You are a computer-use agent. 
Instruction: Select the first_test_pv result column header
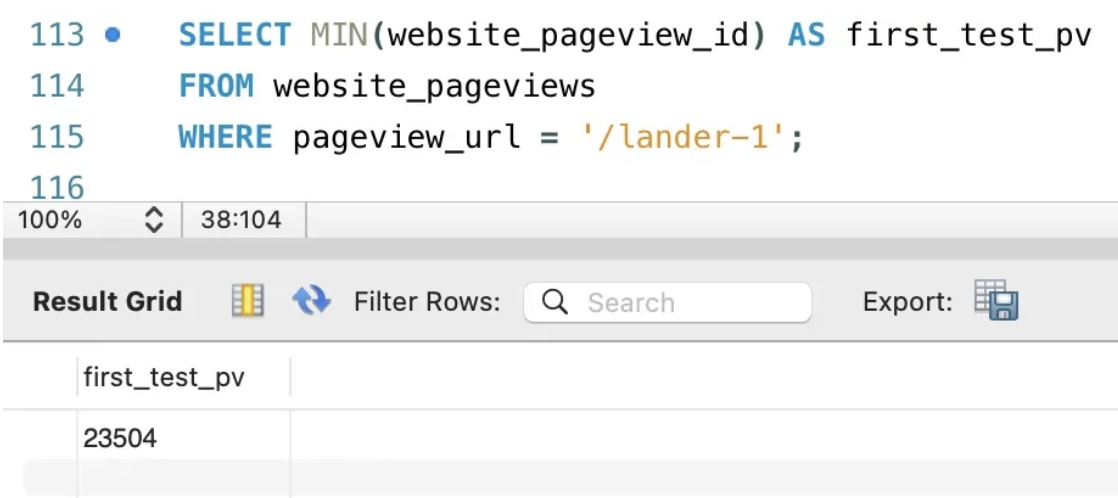(164, 378)
